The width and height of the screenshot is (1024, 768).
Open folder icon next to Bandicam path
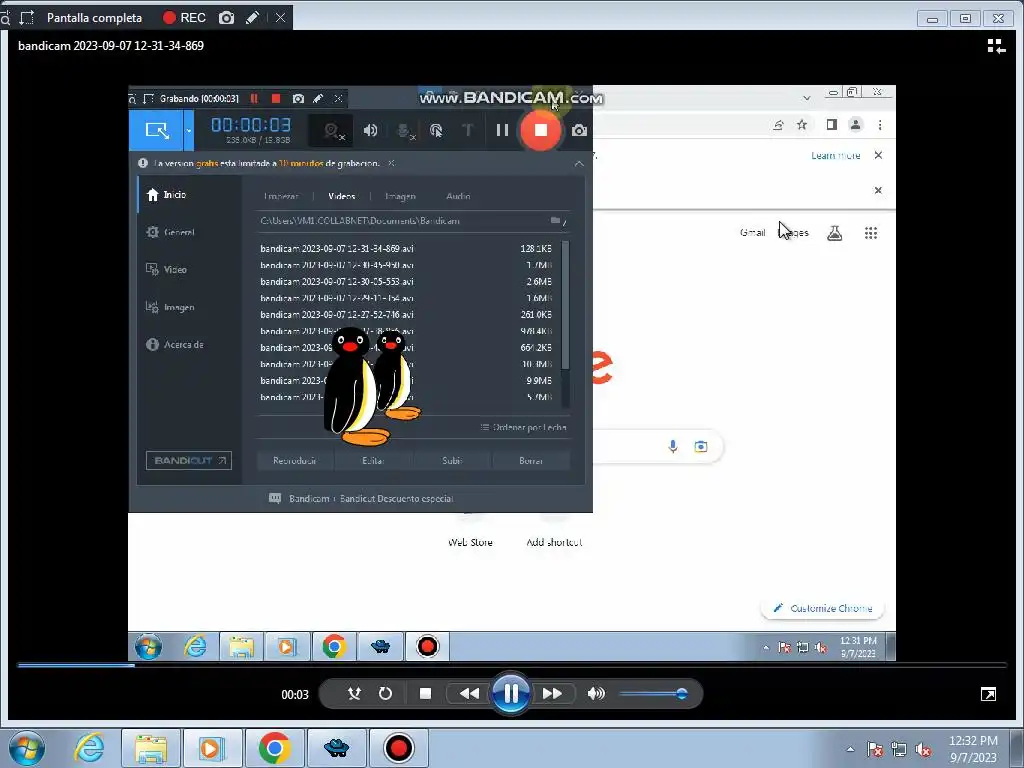556,221
